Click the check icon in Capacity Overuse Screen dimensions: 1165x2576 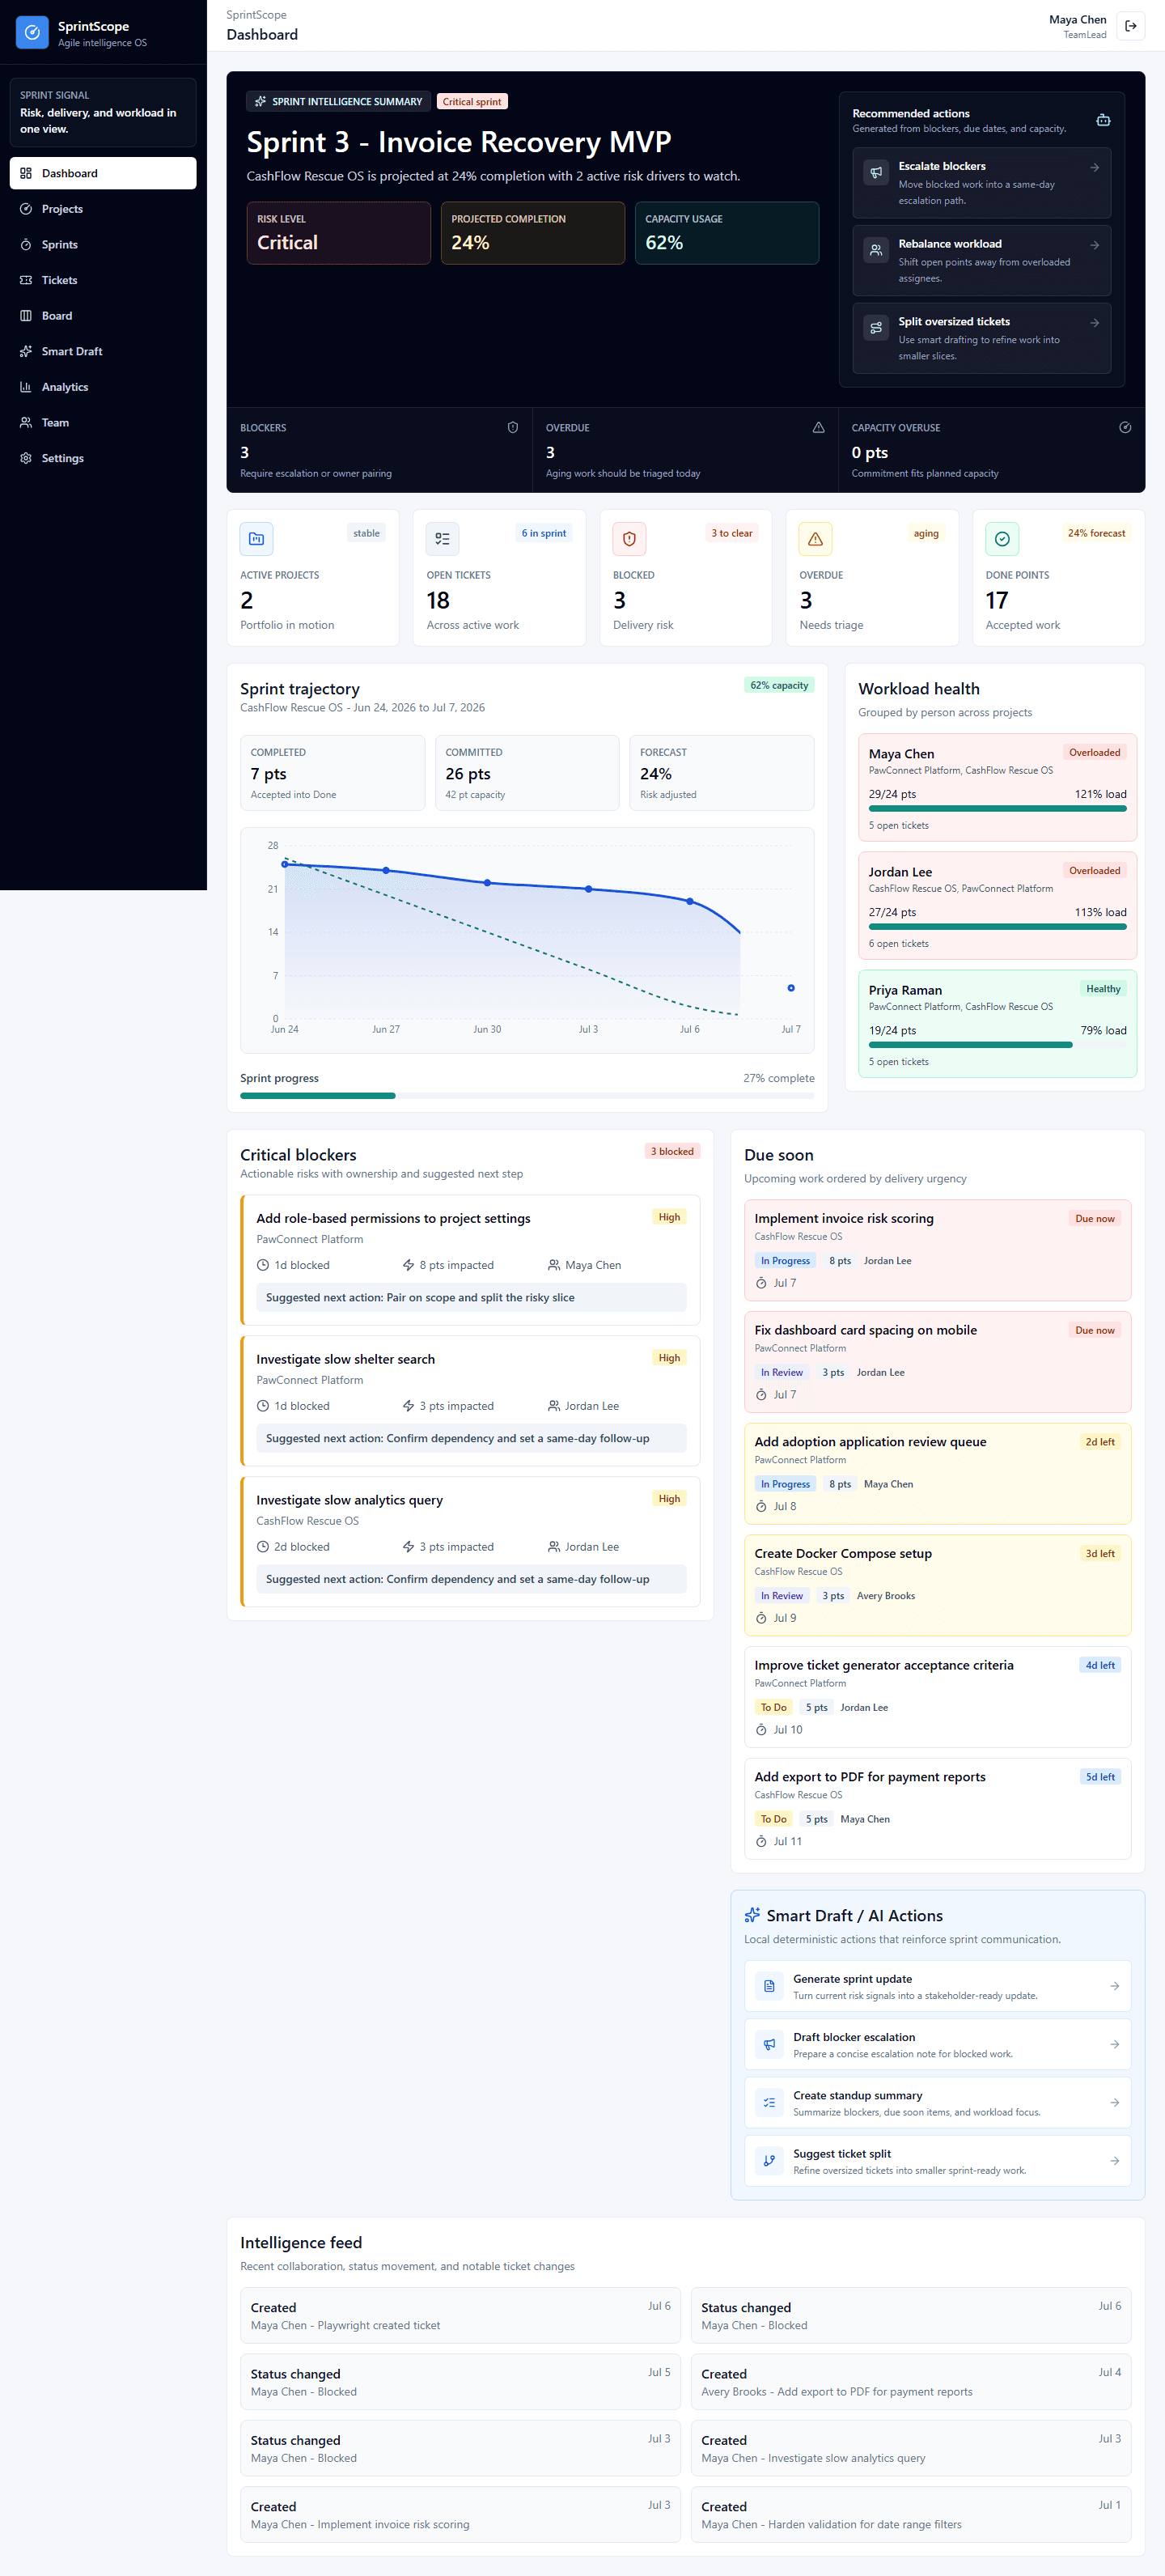1125,427
